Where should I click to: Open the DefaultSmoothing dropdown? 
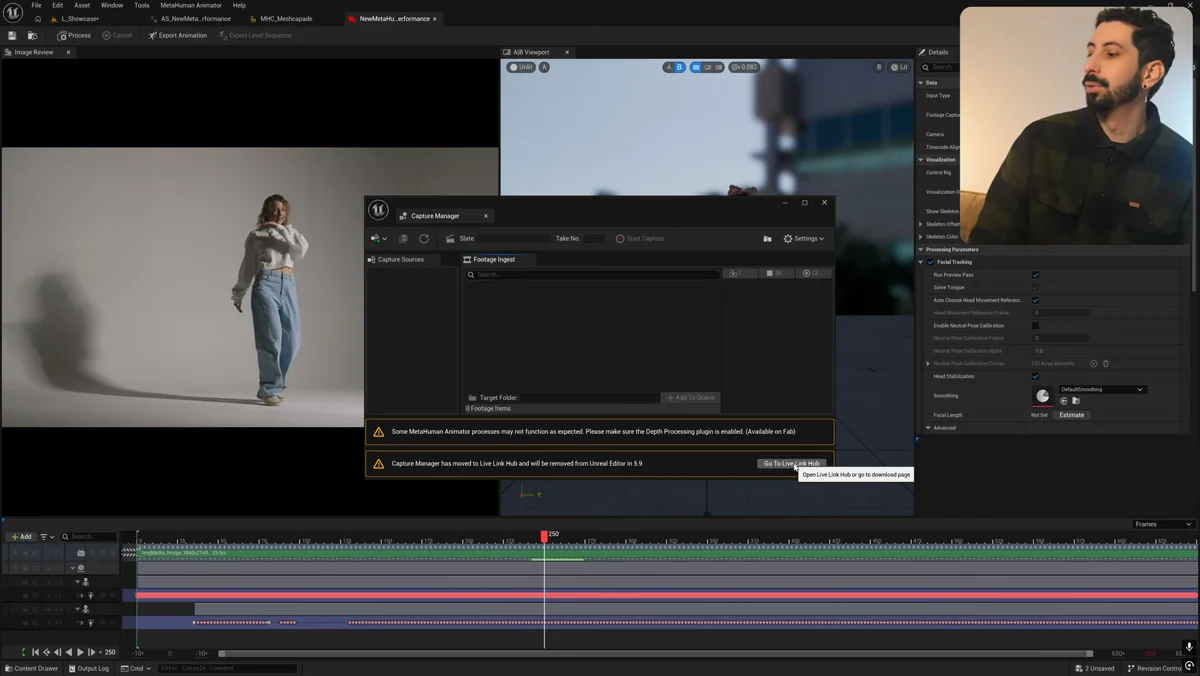[x=1102, y=390]
